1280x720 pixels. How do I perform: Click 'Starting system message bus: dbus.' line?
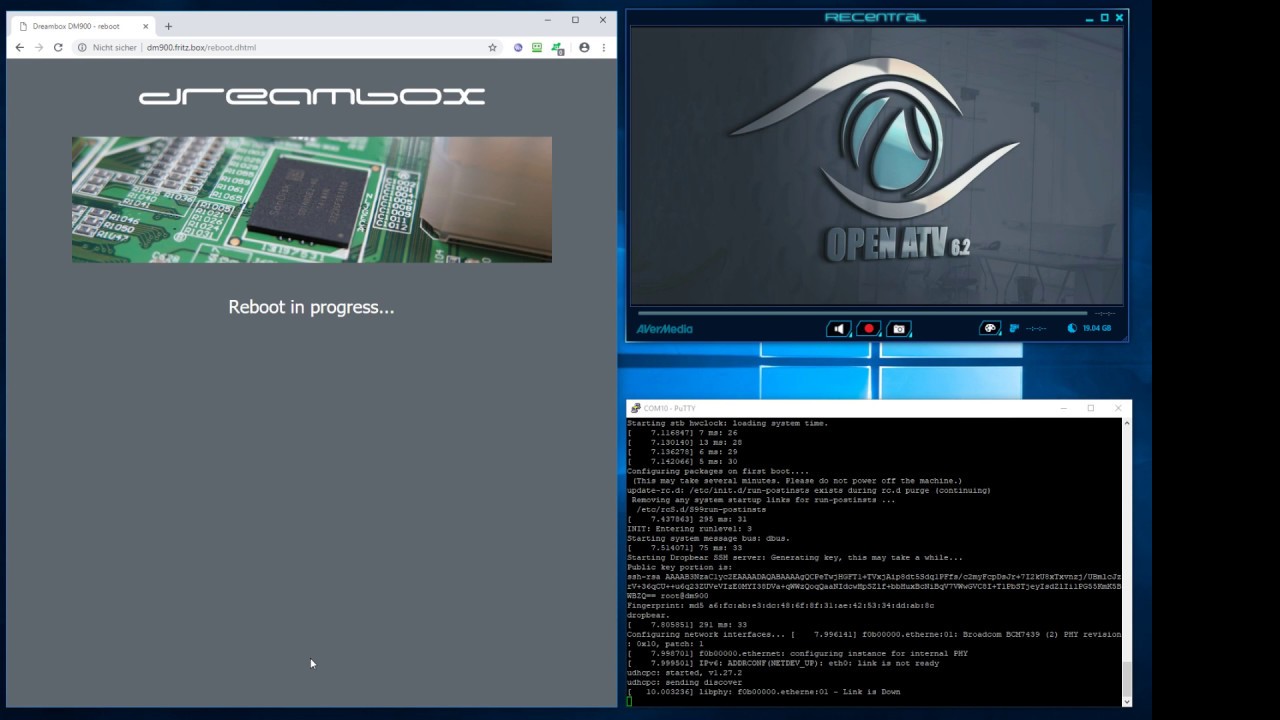[707, 538]
